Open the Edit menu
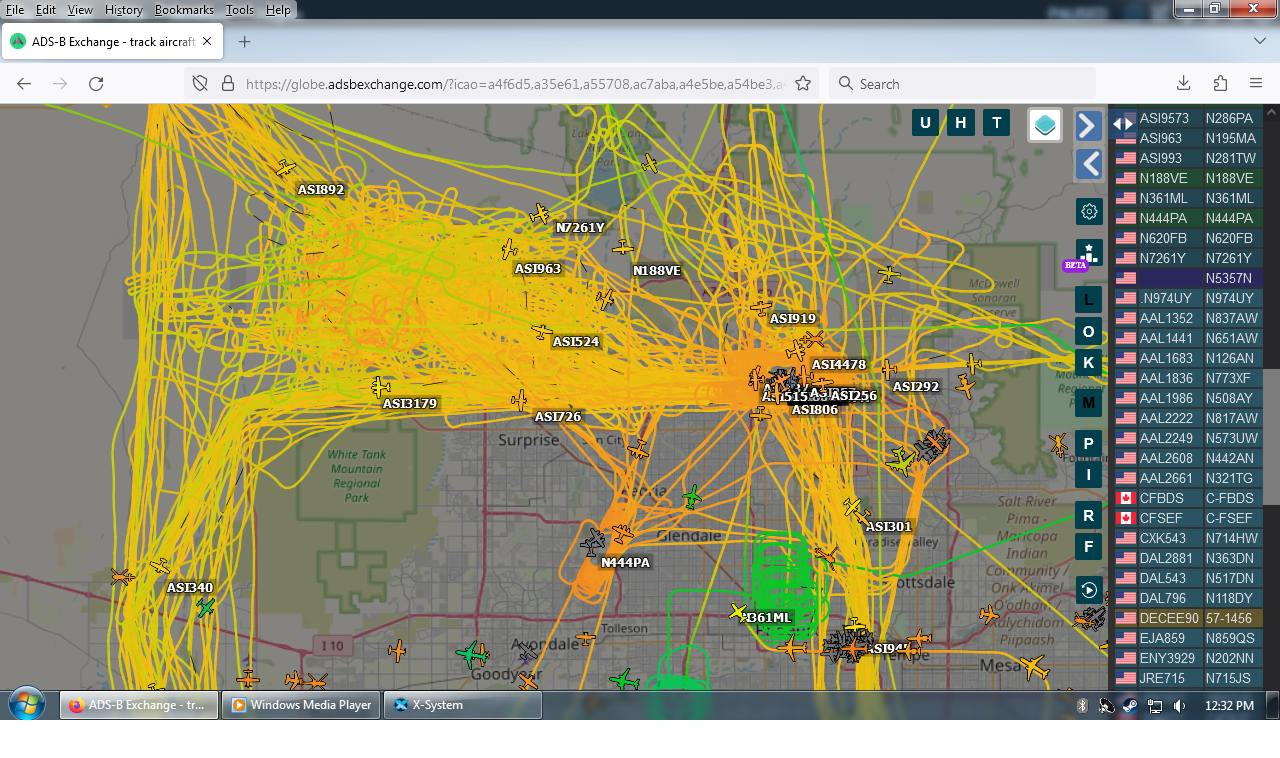The image size is (1280, 758). pos(46,10)
